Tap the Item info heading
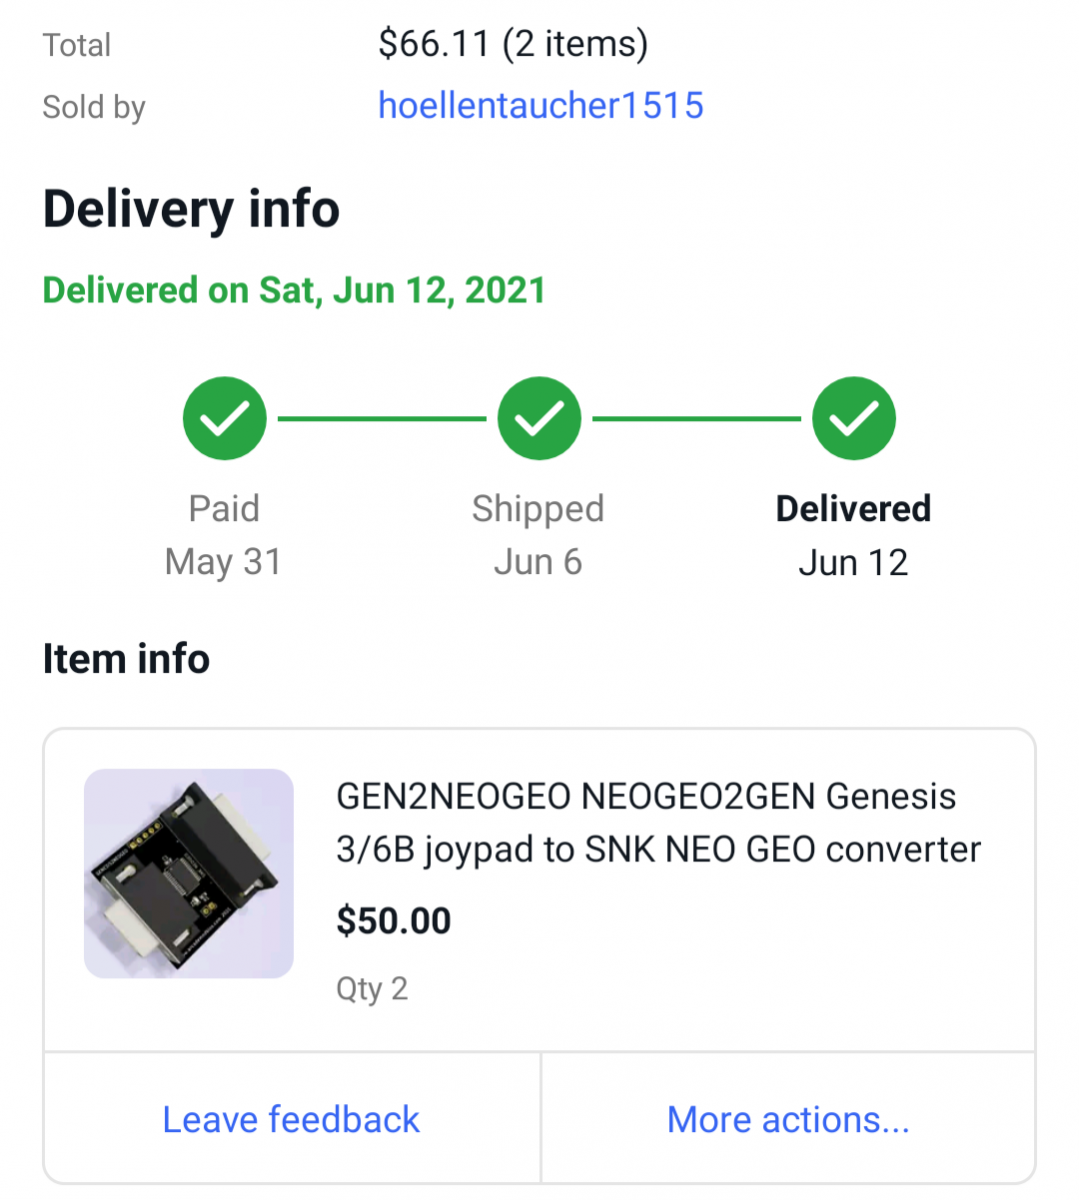Image resolution: width=1079 pixels, height=1200 pixels. [126, 659]
